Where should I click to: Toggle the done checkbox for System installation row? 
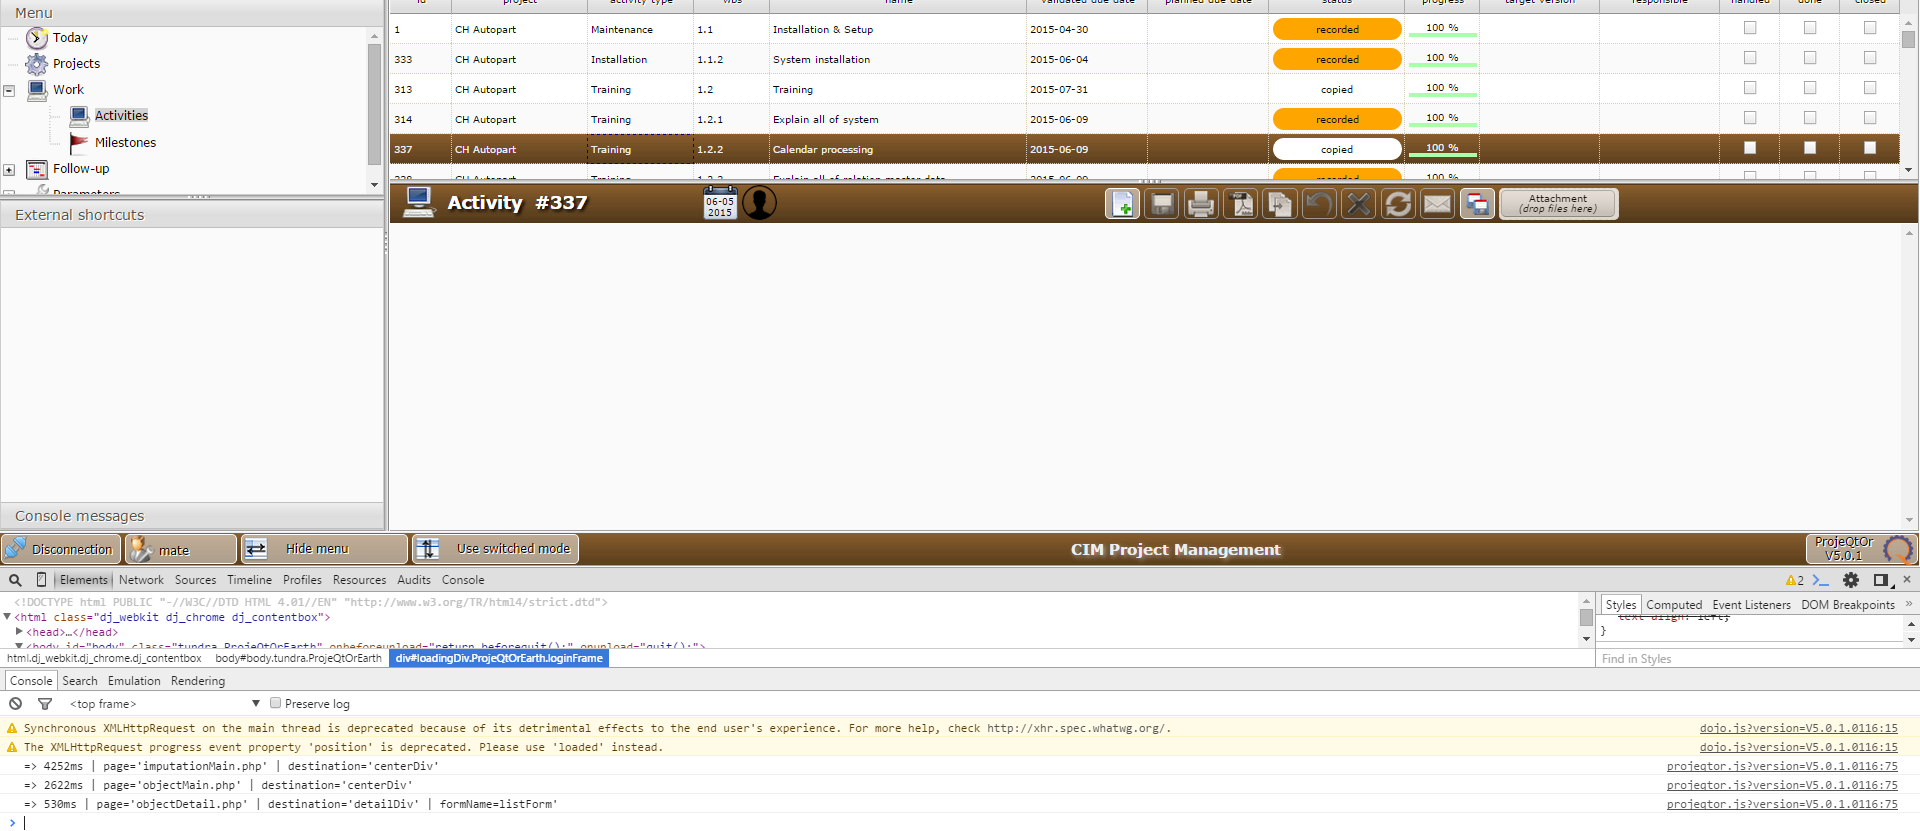coord(1810,58)
